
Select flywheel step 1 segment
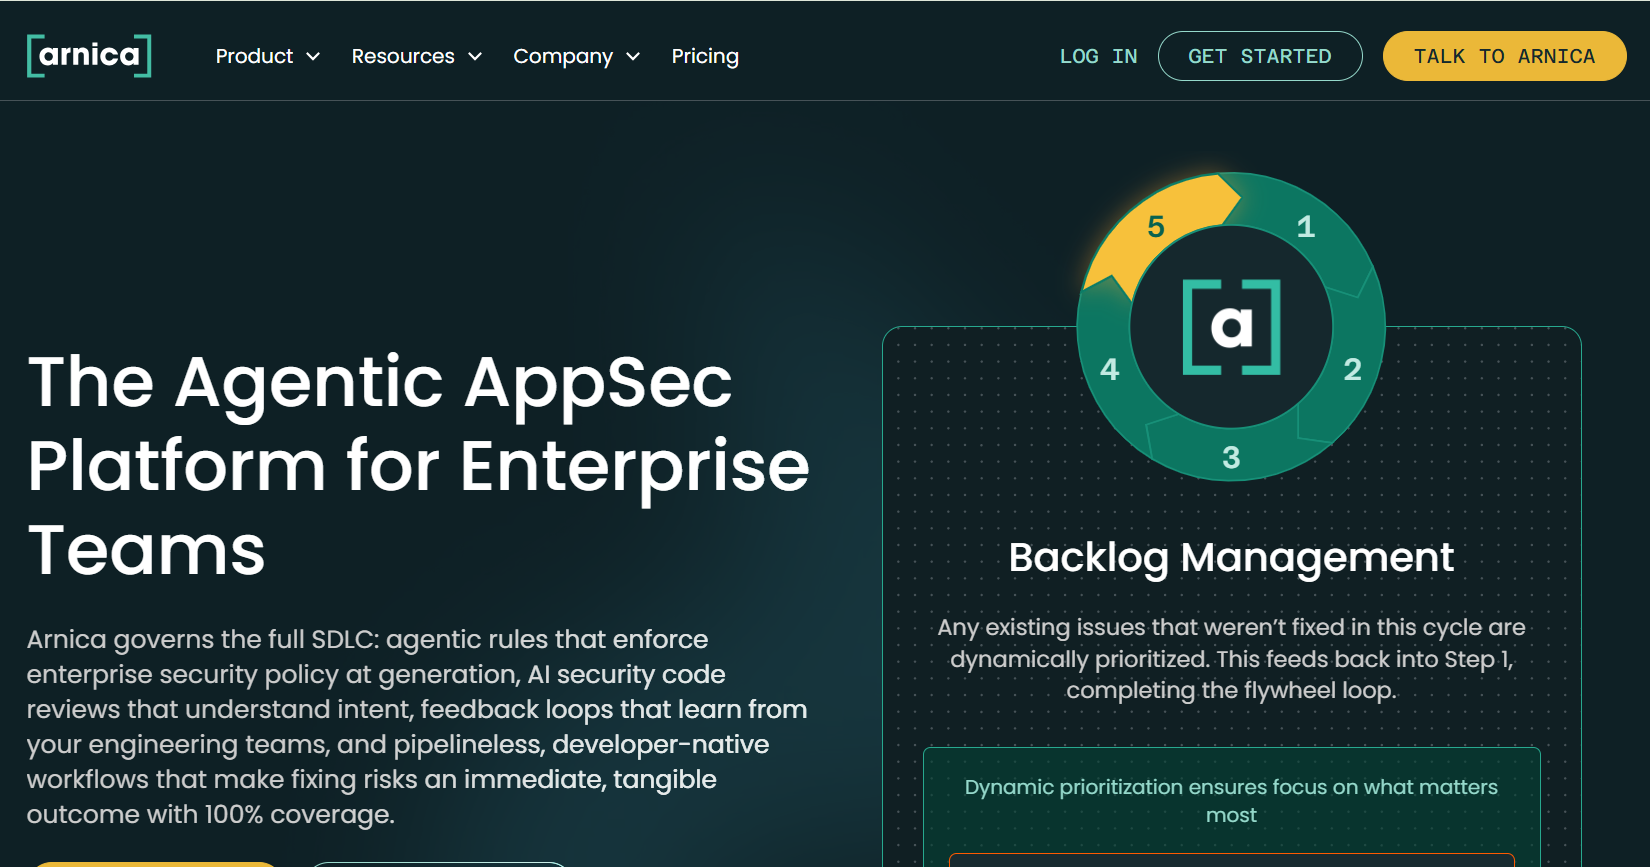click(1306, 227)
